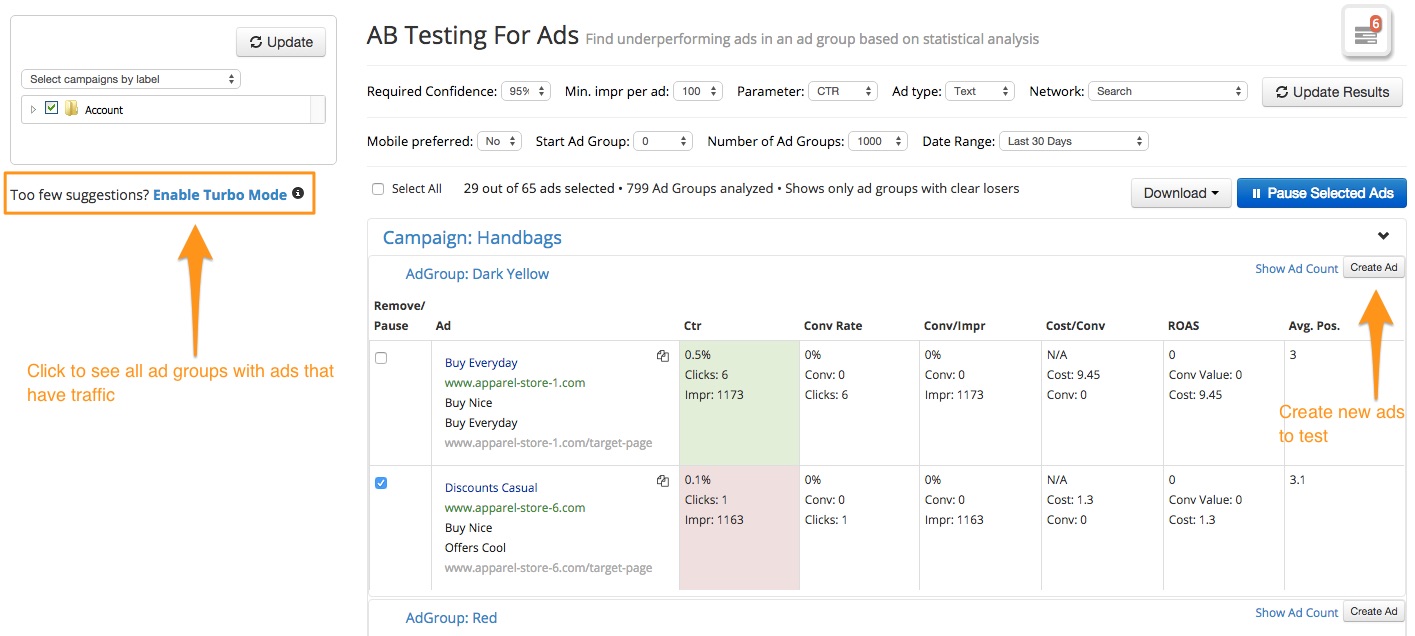Open Date Range dropdown

click(1074, 141)
